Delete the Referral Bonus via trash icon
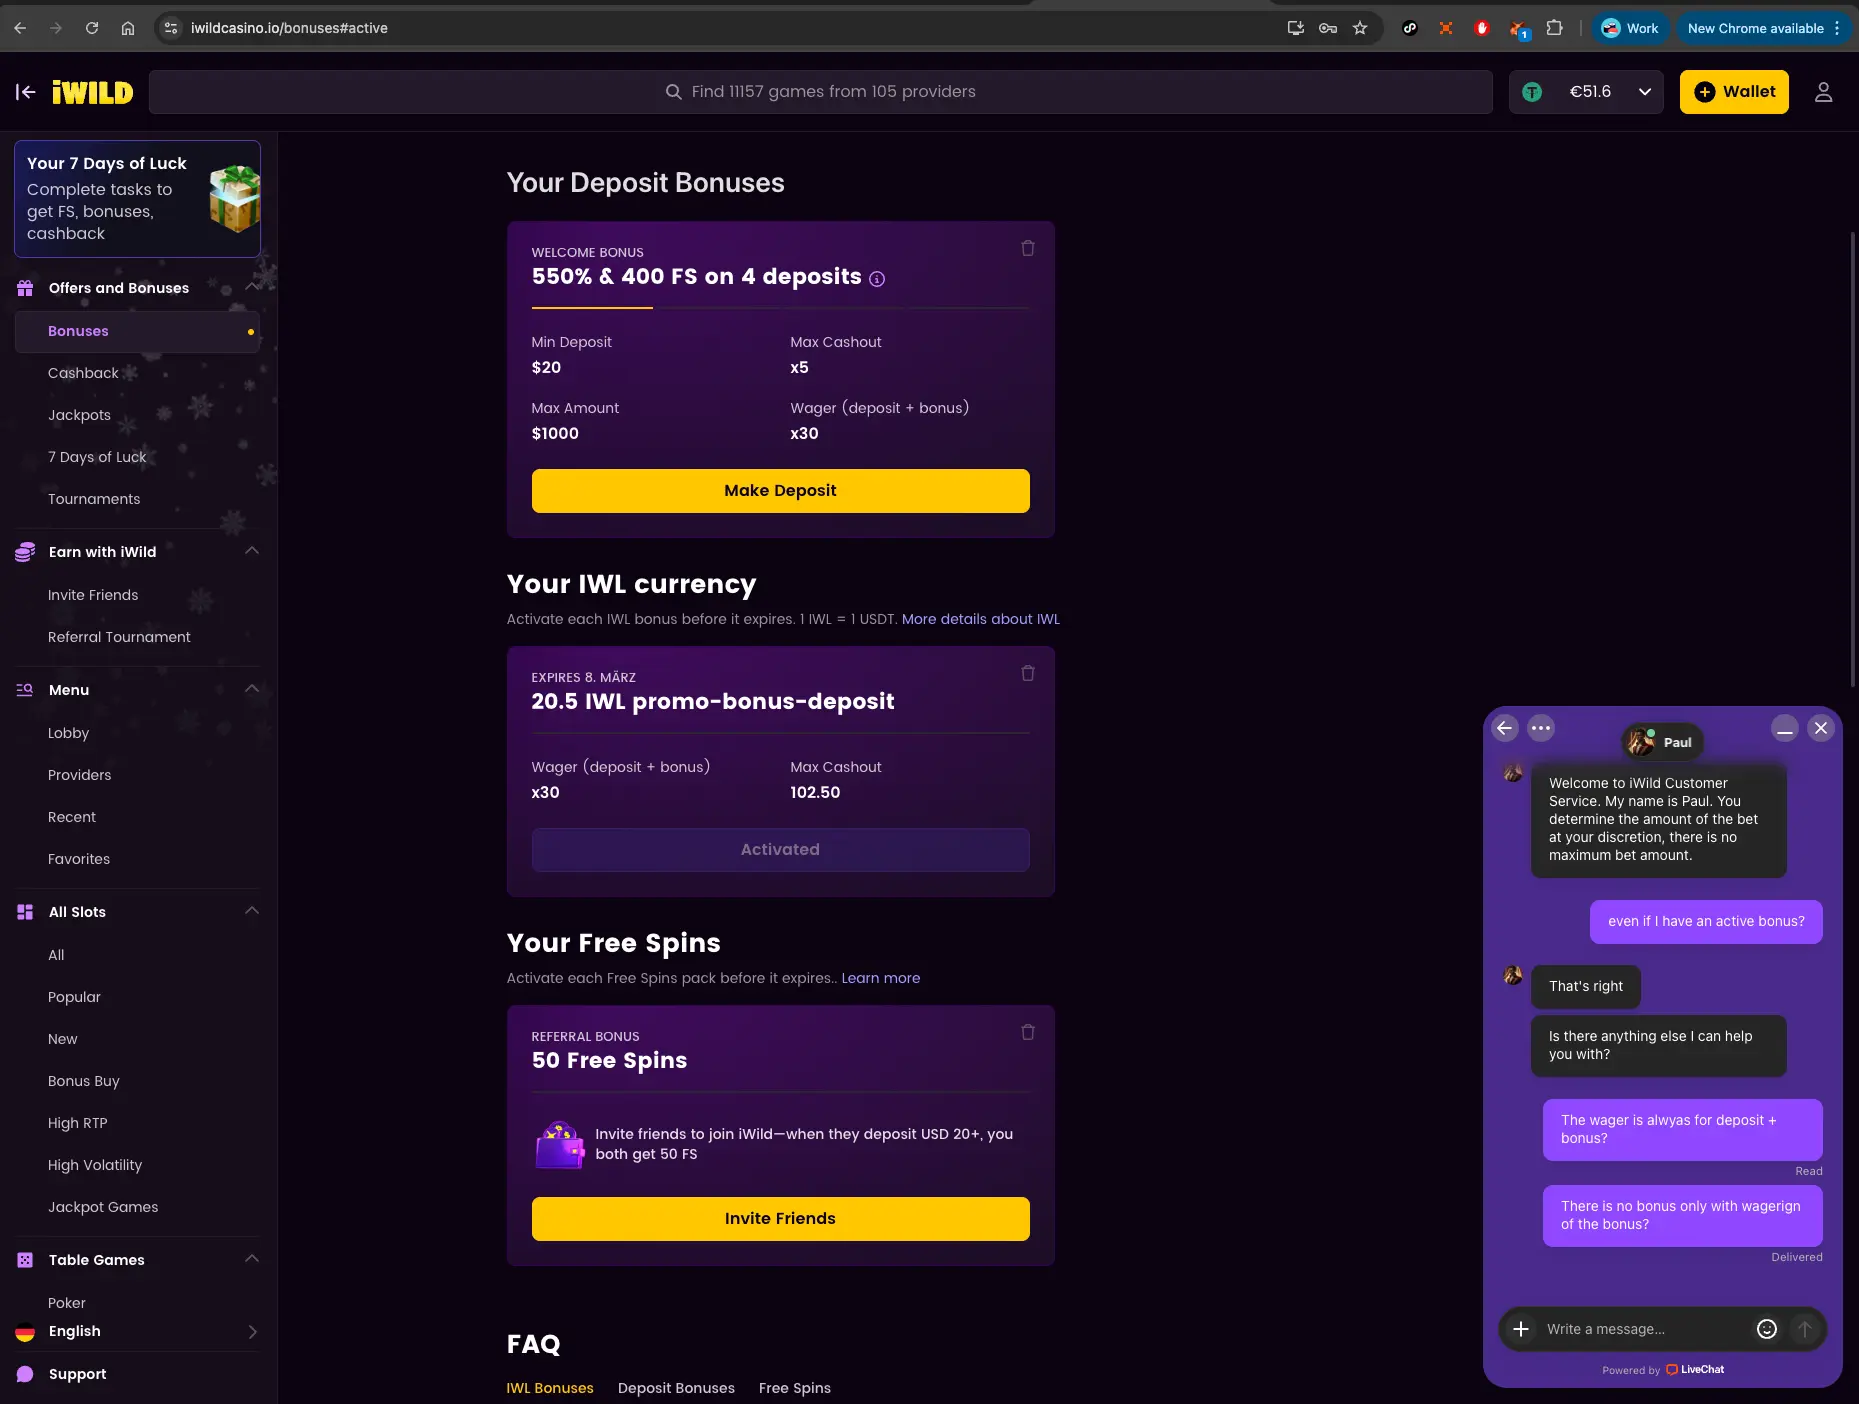Viewport: 1859px width, 1404px height. coord(1028,1032)
